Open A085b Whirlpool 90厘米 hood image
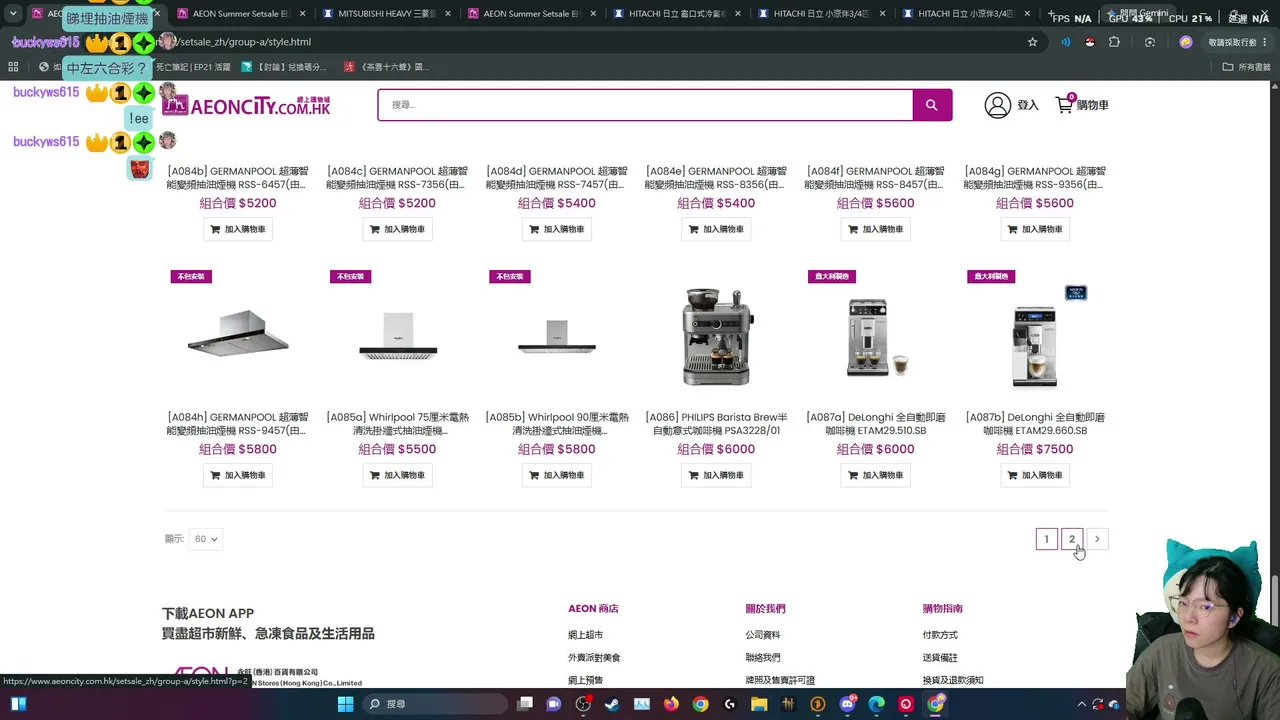The height and width of the screenshot is (720, 1280). [557, 336]
